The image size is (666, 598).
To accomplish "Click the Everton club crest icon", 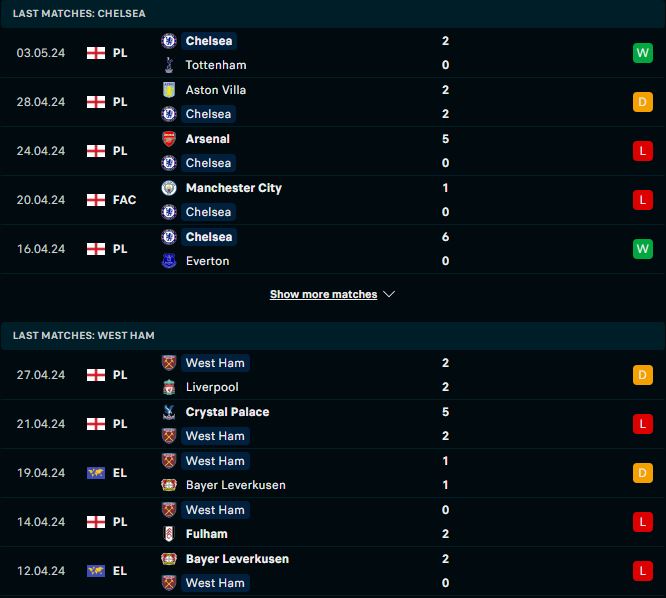I will [x=169, y=261].
